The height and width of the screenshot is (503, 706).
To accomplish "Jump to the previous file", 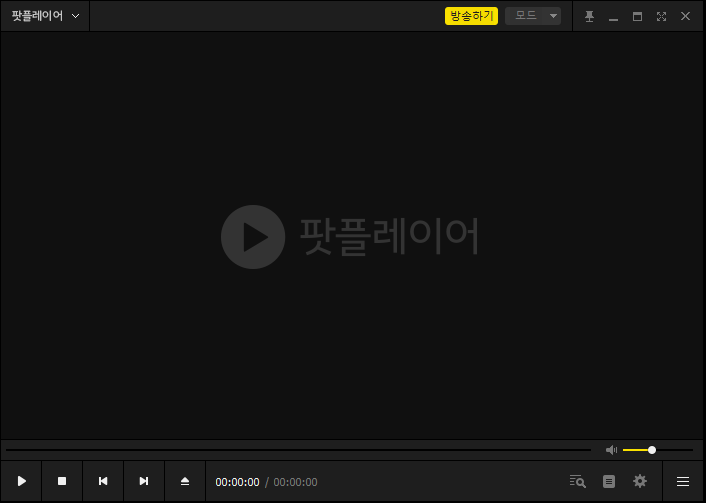I will tap(103, 481).
